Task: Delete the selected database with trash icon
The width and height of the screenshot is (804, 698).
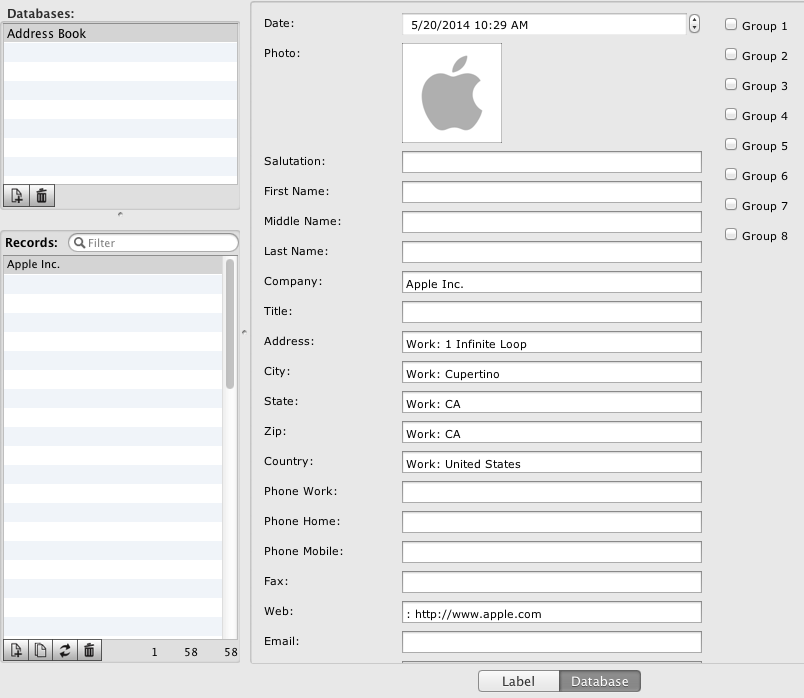Action: pos(42,196)
